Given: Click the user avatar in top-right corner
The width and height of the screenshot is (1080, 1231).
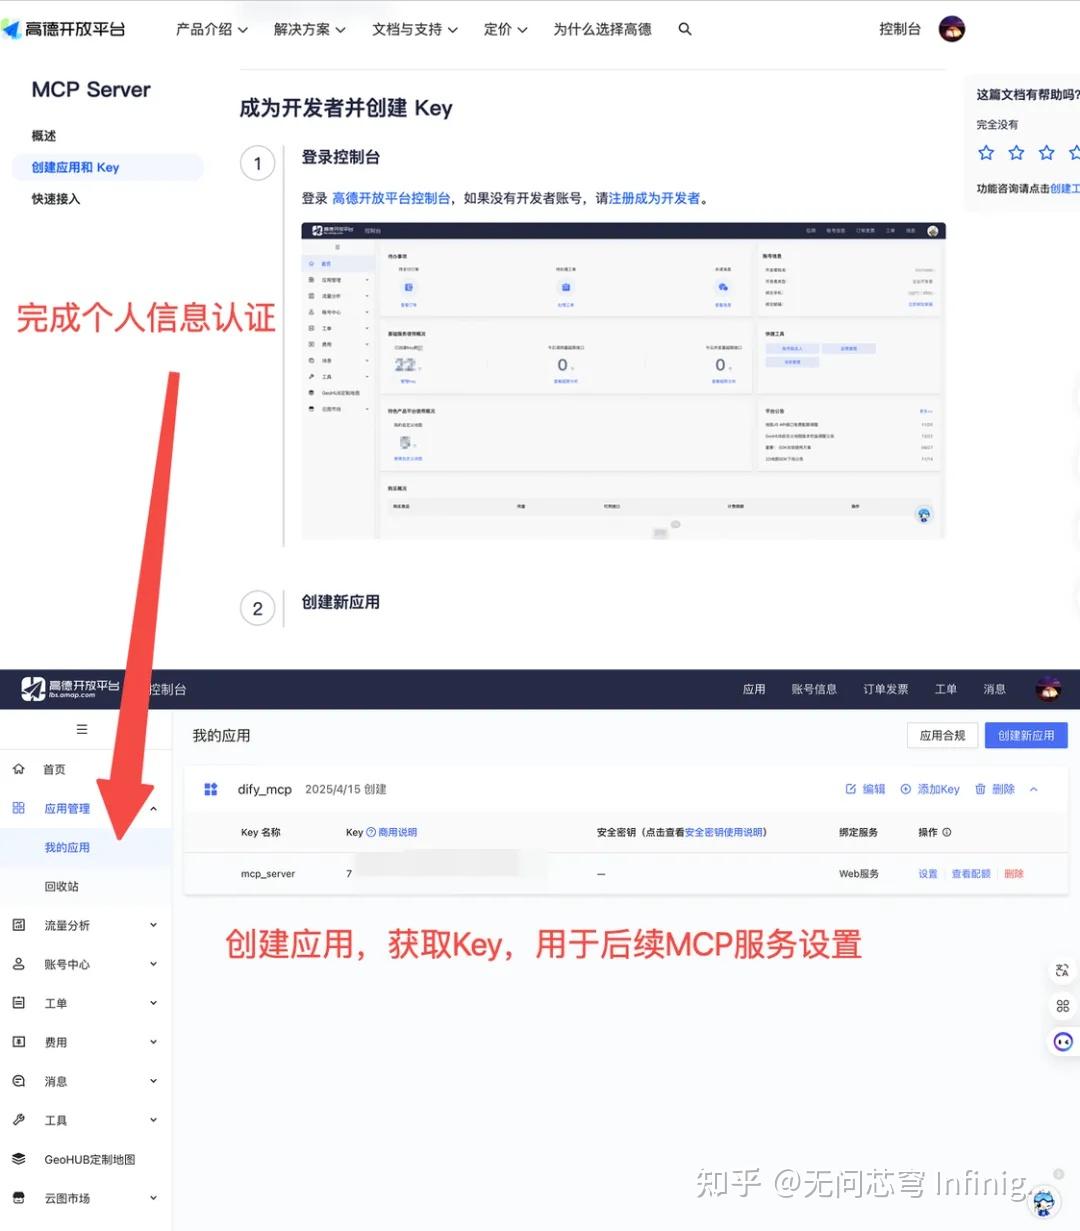Looking at the screenshot, I should (x=951, y=29).
